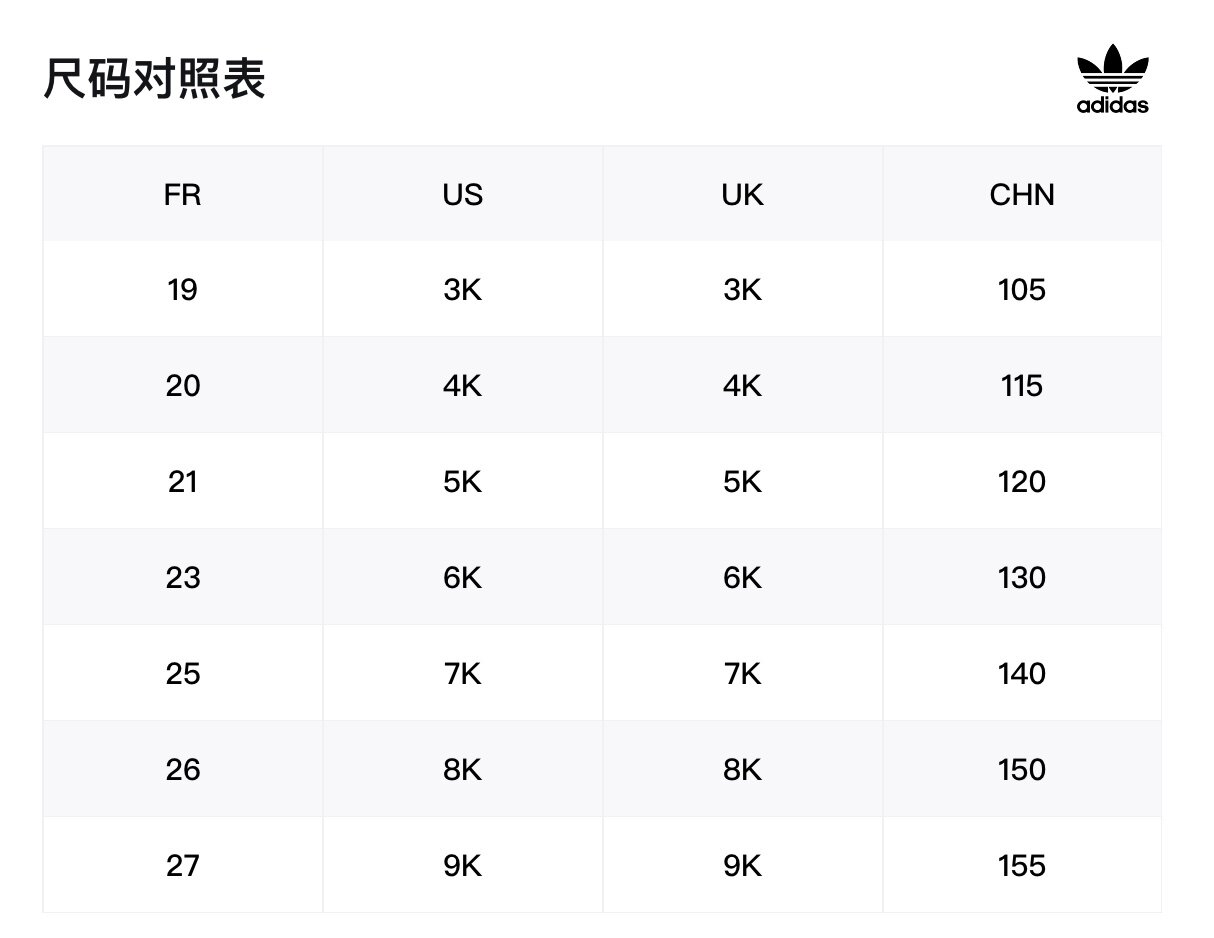Click FR size 23 cell

183,577
